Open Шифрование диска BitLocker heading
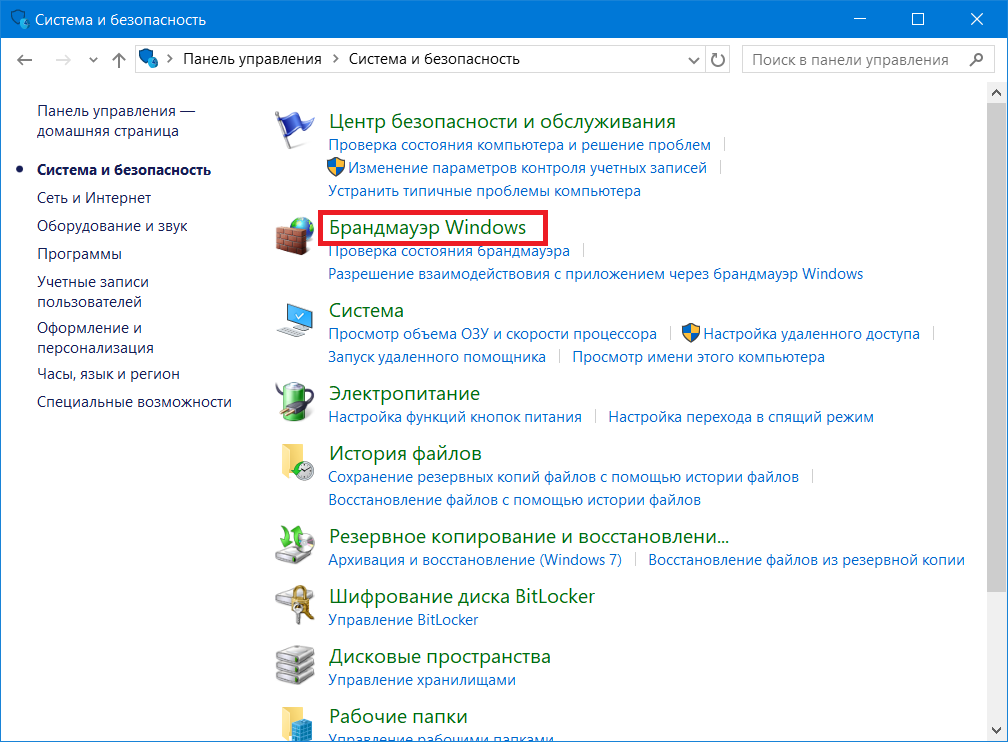Viewport: 1008px width, 742px height. point(462,596)
